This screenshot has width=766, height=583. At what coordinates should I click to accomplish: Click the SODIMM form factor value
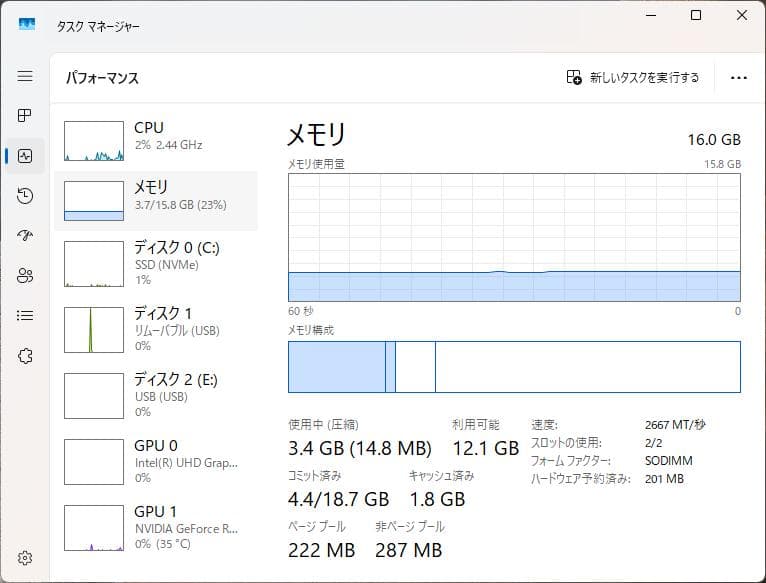tap(668, 461)
